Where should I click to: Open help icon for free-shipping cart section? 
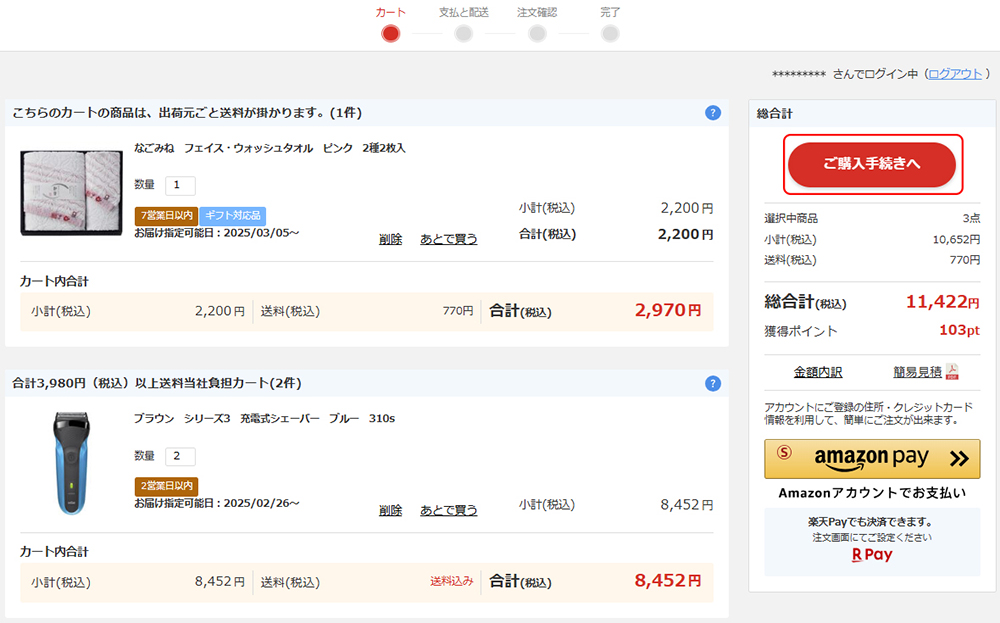coord(712,383)
